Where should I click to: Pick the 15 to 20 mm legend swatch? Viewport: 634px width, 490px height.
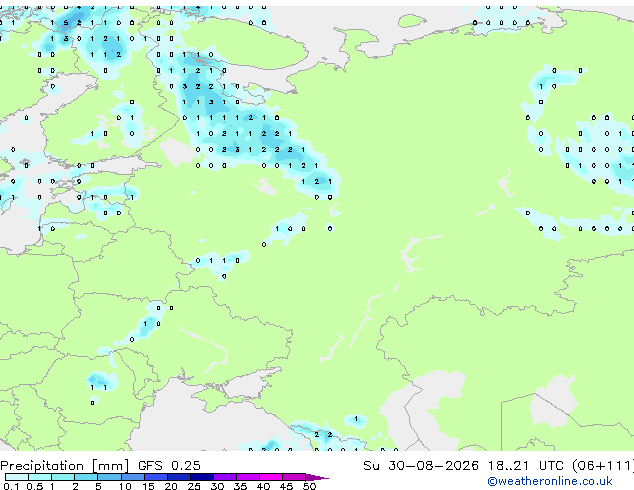[x=156, y=477]
